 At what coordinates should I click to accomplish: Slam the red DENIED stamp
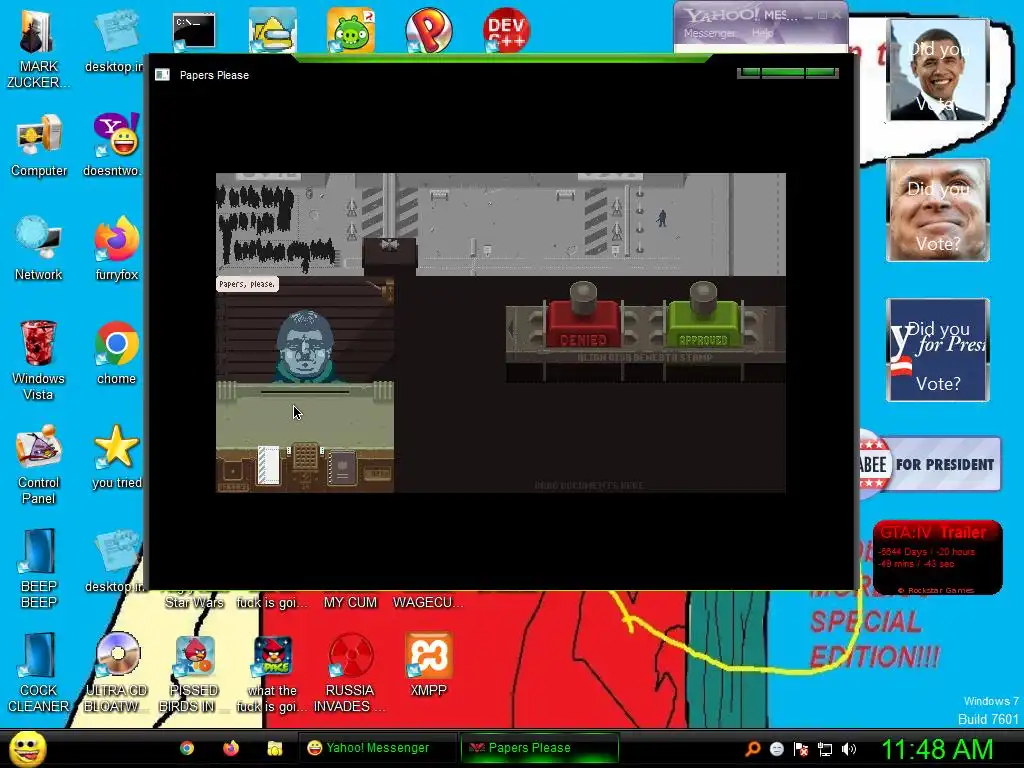[x=583, y=317]
